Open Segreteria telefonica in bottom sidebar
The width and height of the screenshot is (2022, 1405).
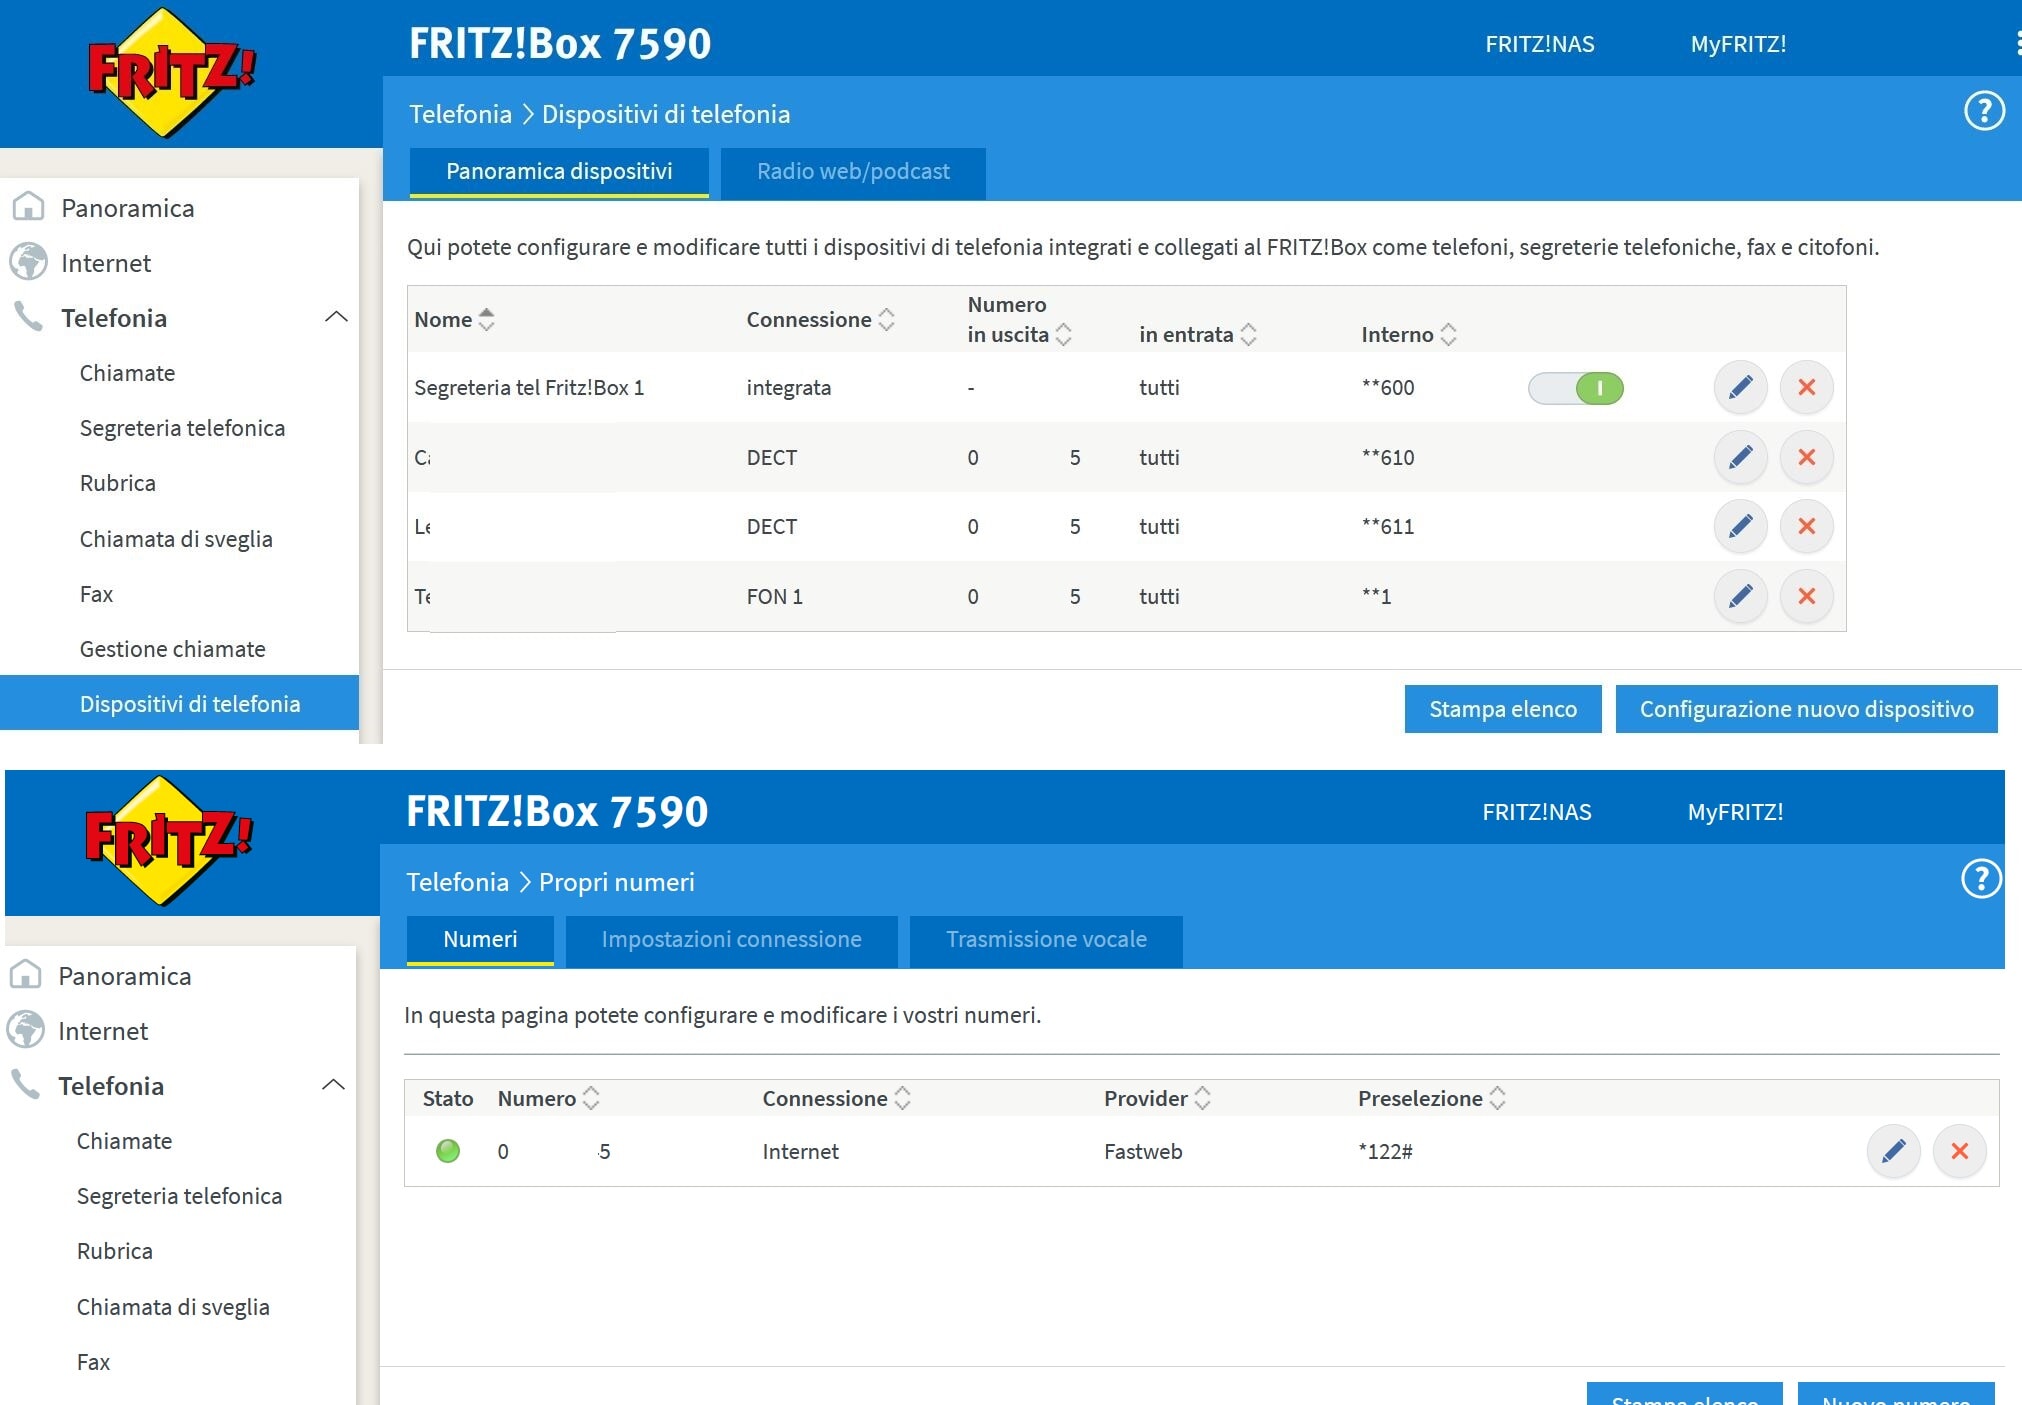(179, 1196)
